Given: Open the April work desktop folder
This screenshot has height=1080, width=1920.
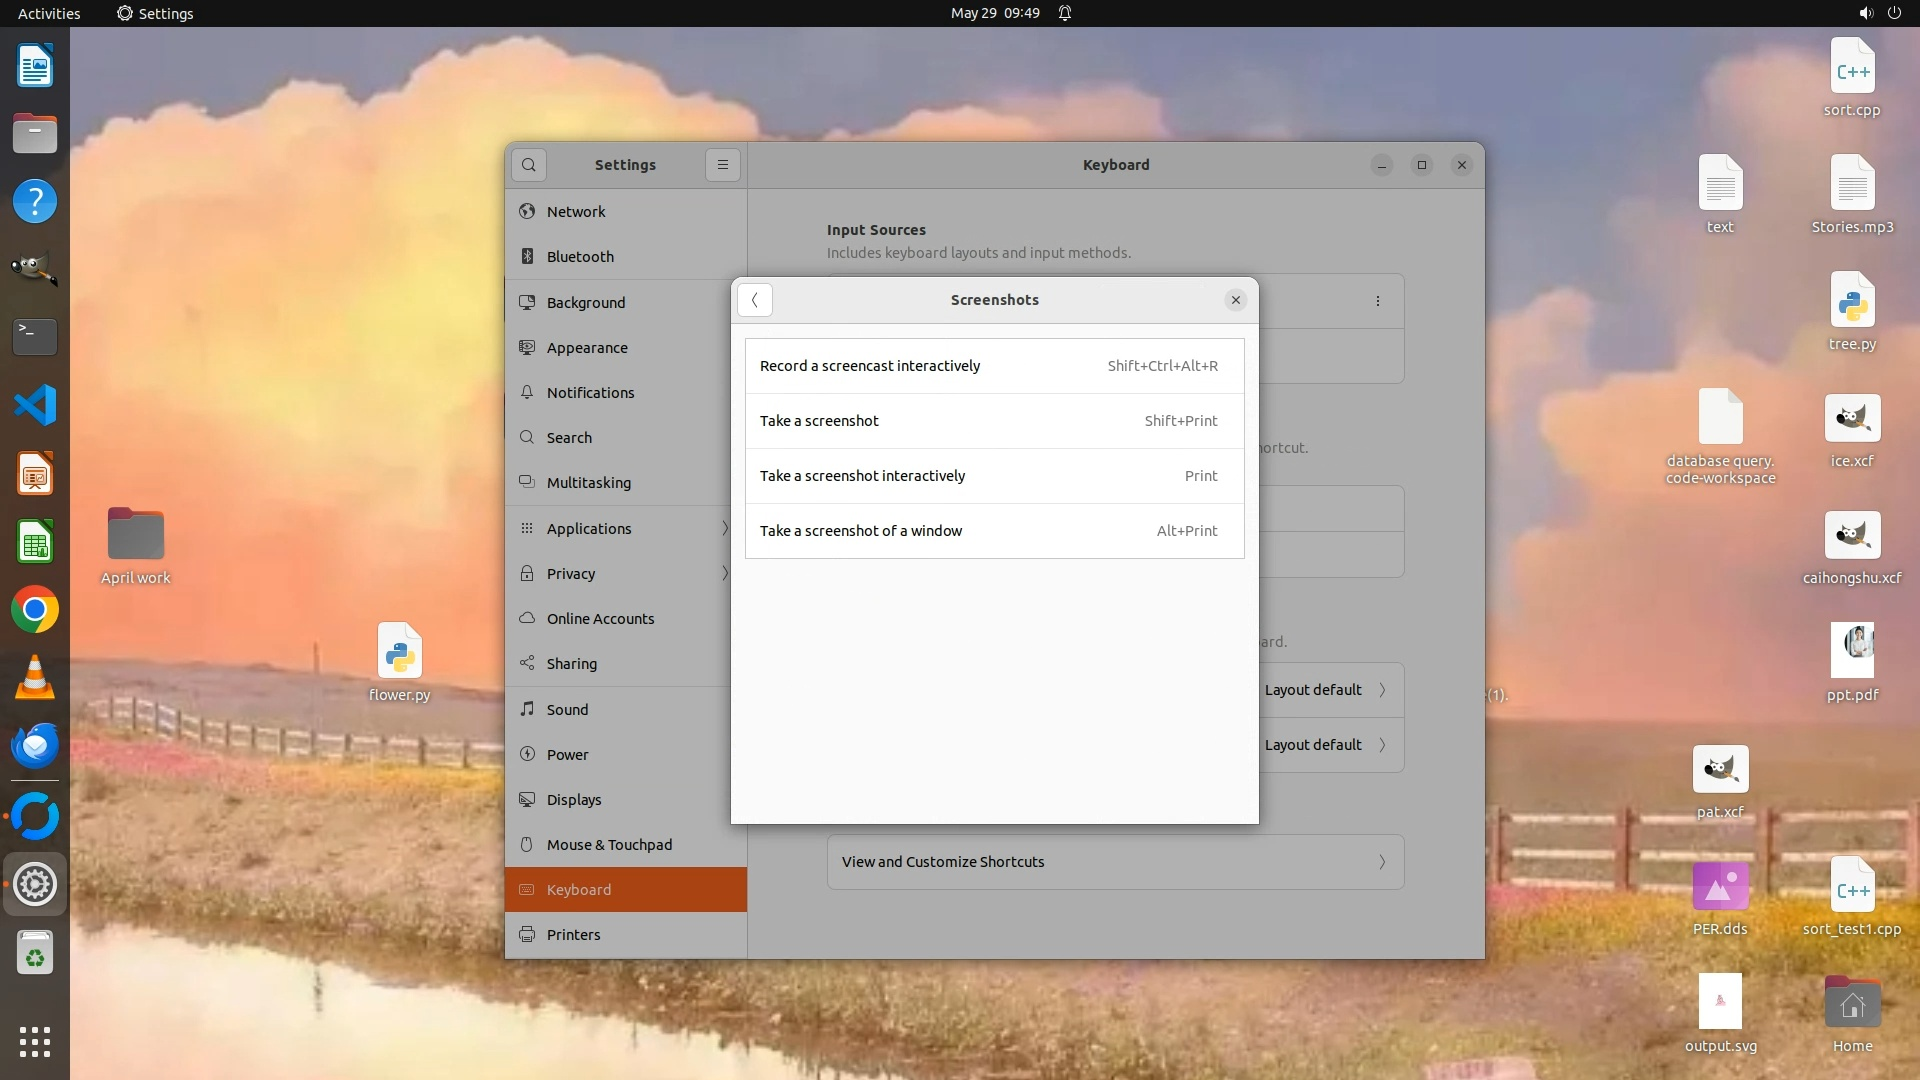Looking at the screenshot, I should [x=136, y=545].
